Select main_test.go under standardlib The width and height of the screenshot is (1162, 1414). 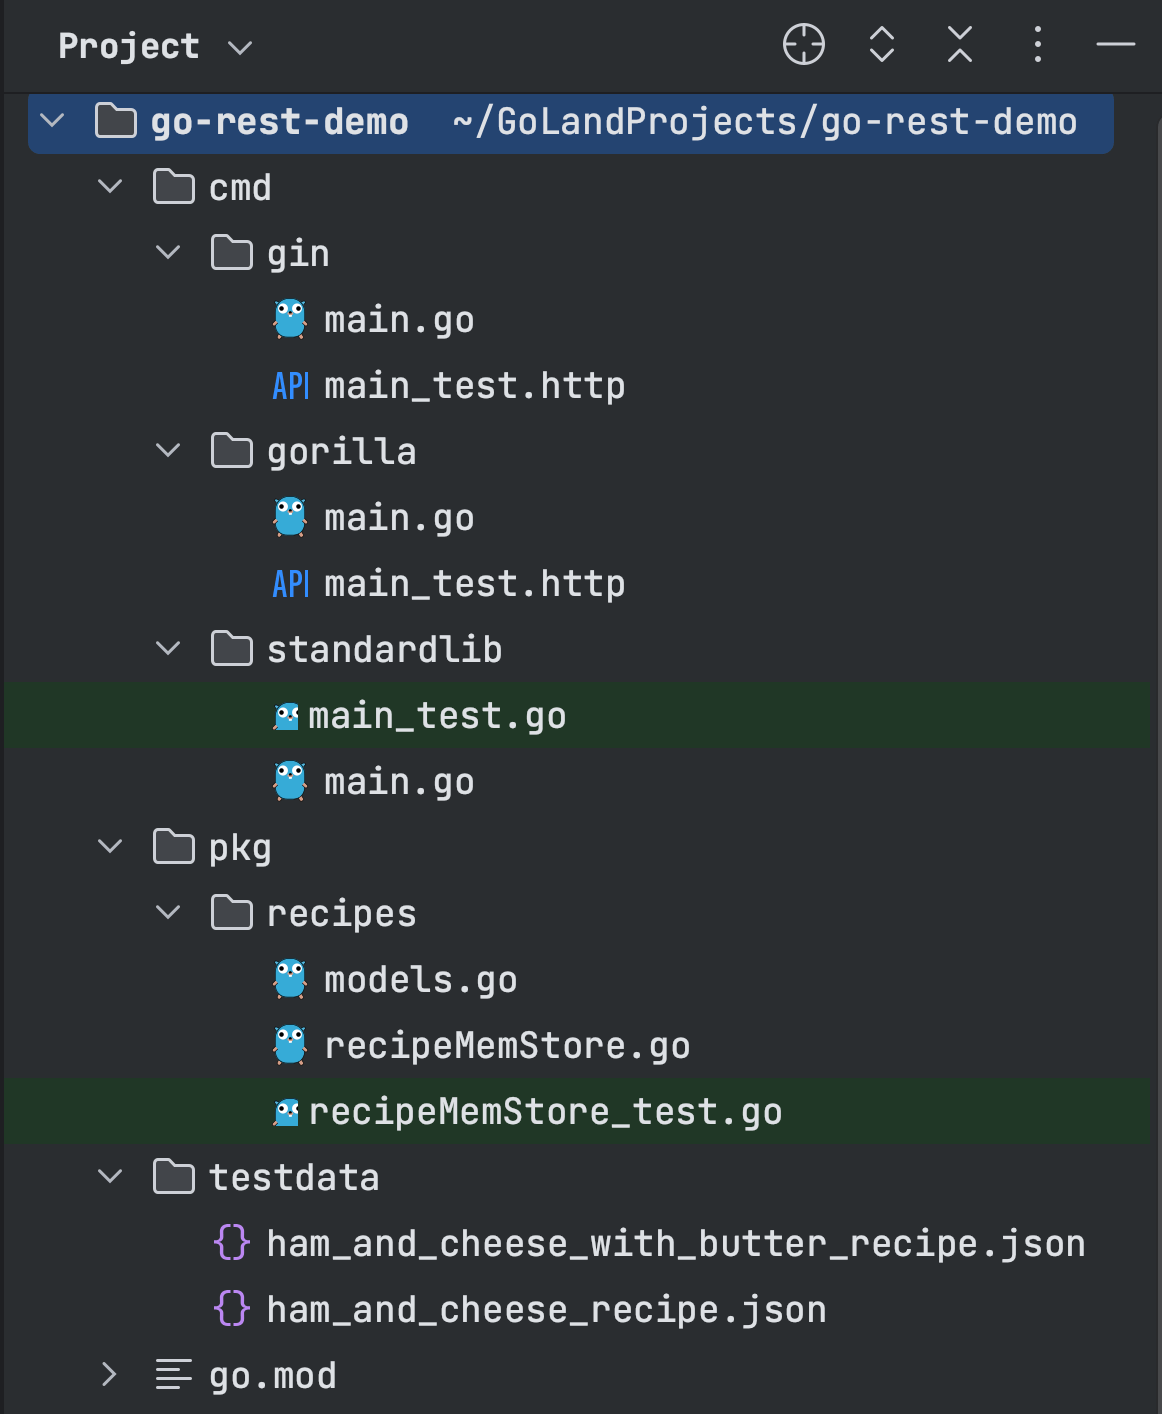(x=436, y=716)
